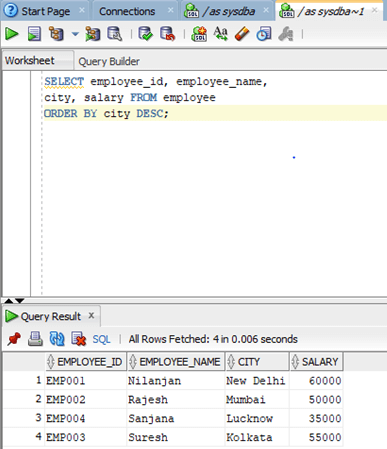Sort by the SALARY column header

pyautogui.click(x=316, y=362)
